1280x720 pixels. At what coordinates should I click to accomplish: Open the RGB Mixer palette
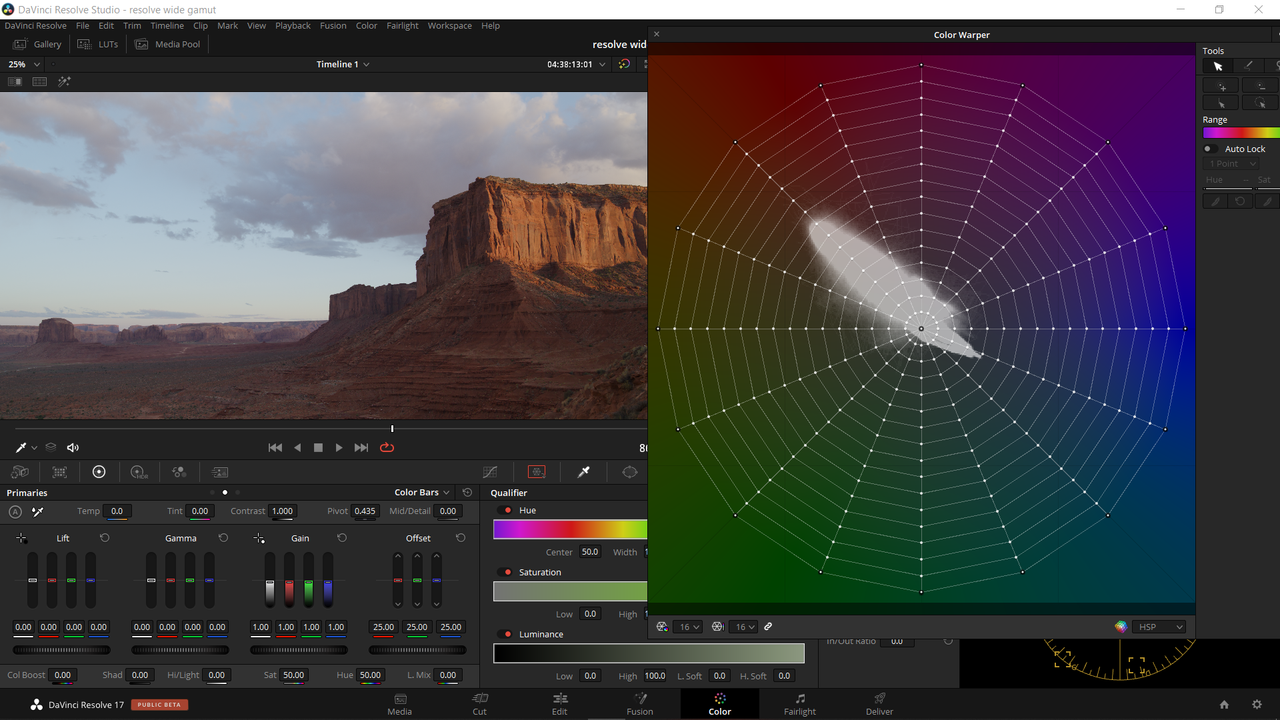point(179,472)
